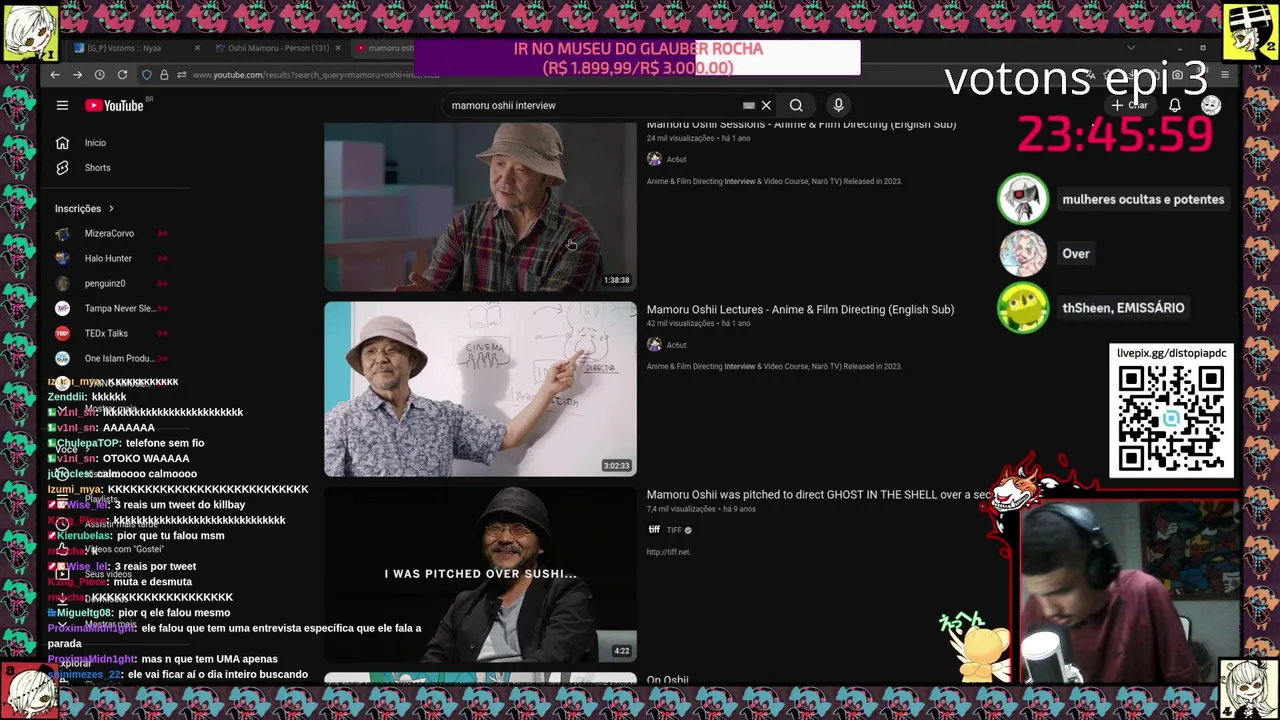The width and height of the screenshot is (1280, 720).
Task: Open the list-all-tabs dropdown chevron
Action: [1131, 48]
